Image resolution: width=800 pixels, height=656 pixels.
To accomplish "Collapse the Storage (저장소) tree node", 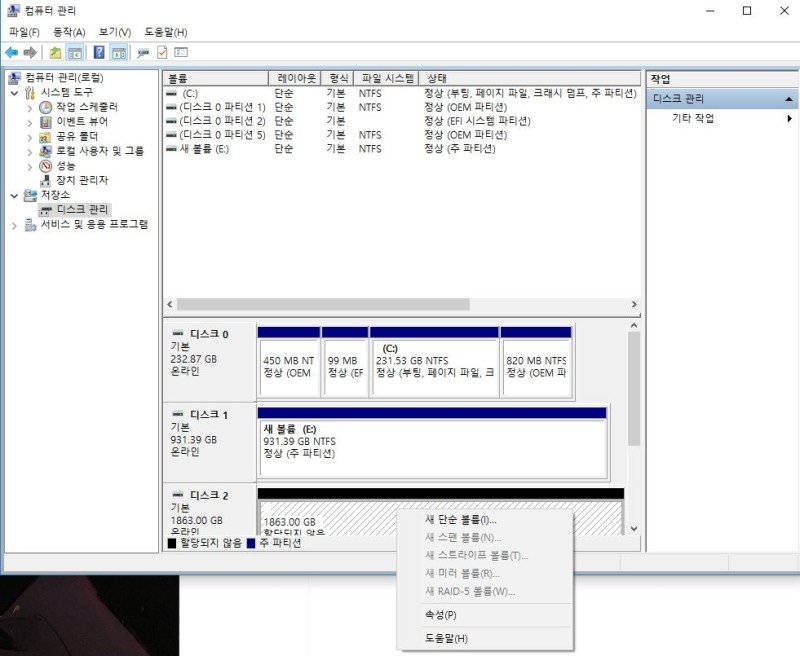I will tap(14, 195).
